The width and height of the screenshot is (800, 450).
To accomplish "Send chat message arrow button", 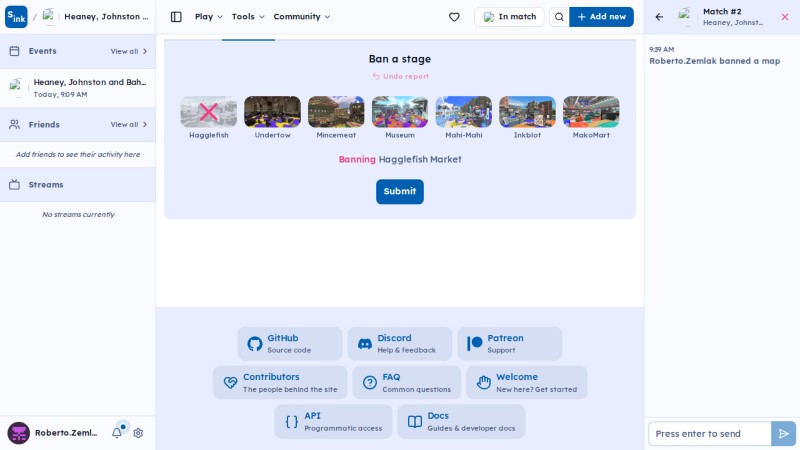I will pos(783,434).
